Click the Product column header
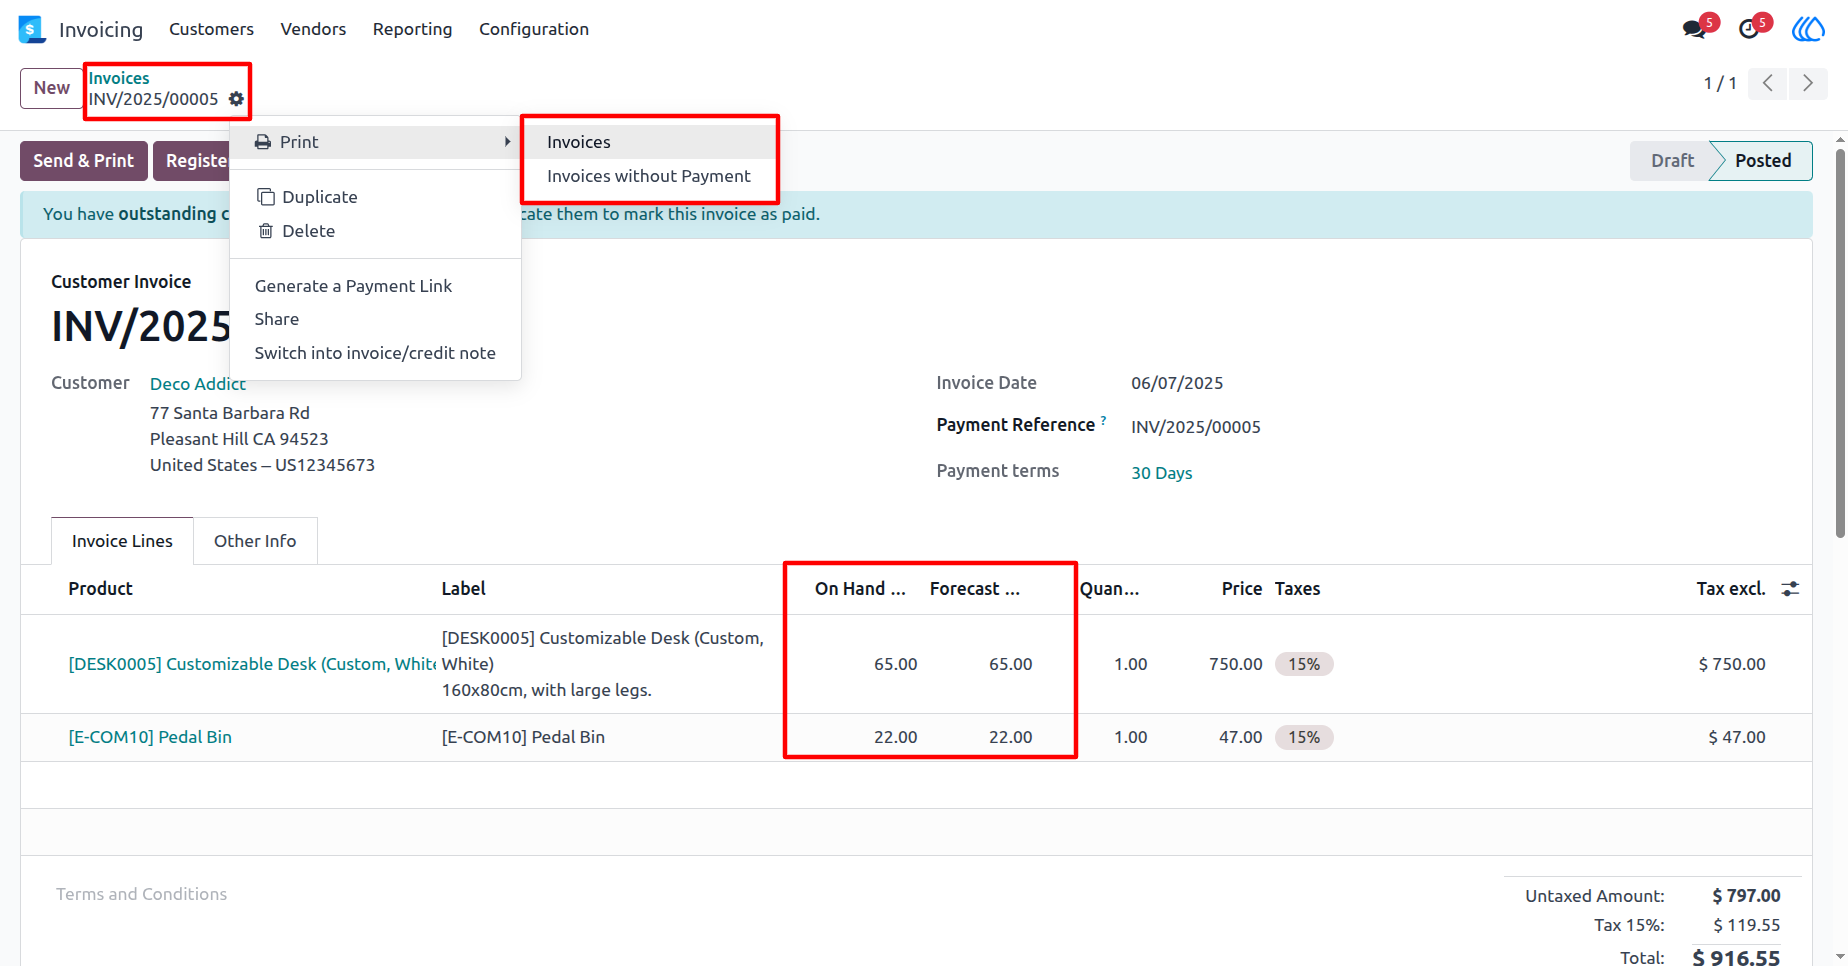 point(100,589)
